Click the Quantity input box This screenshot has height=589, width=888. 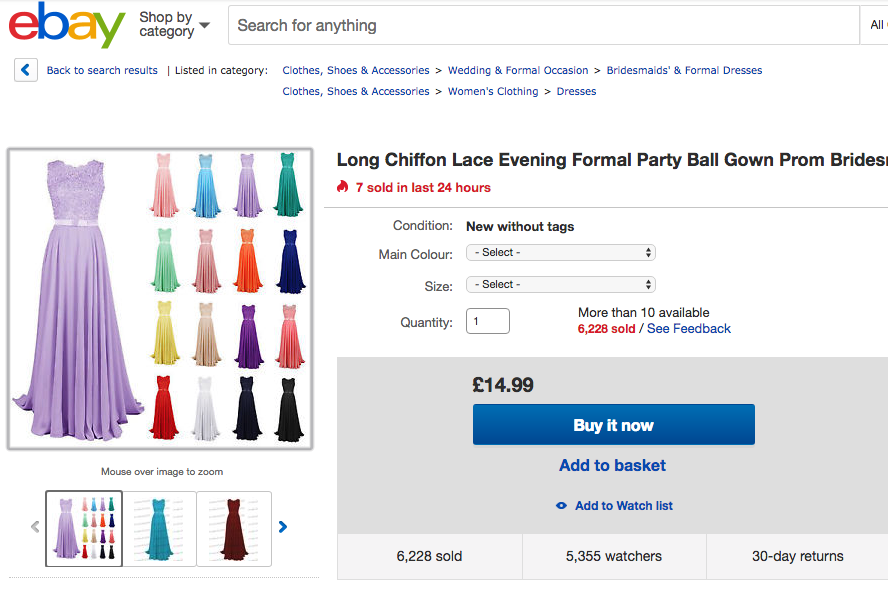(488, 321)
